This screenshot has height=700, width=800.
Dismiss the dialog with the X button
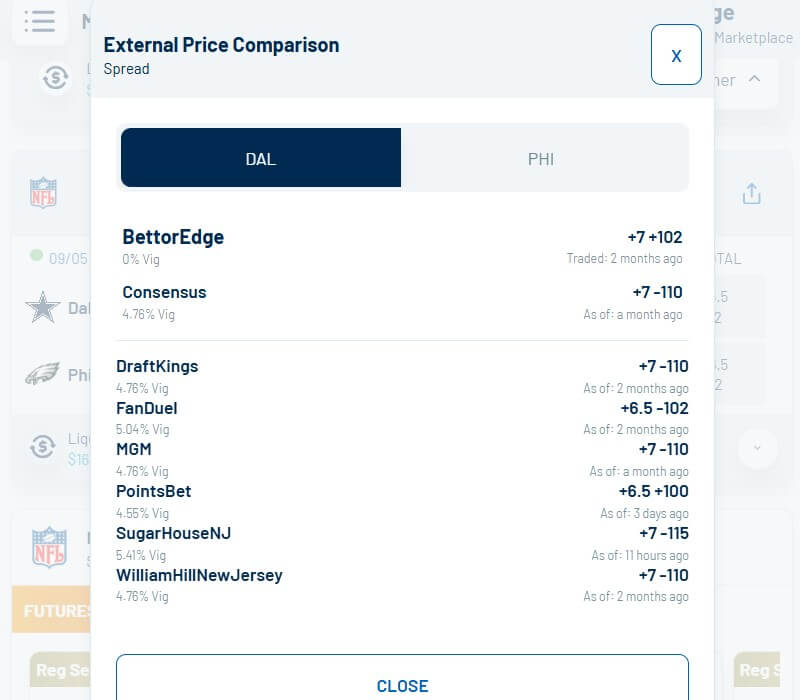click(x=676, y=55)
